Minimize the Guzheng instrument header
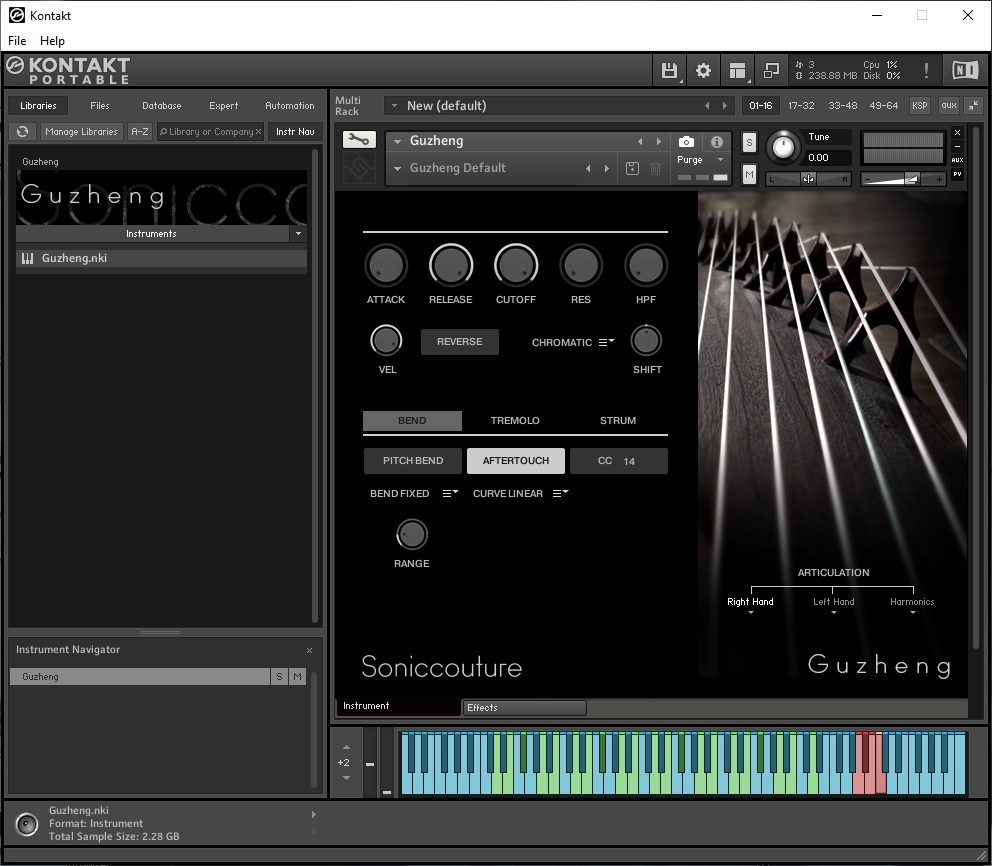 click(957, 146)
